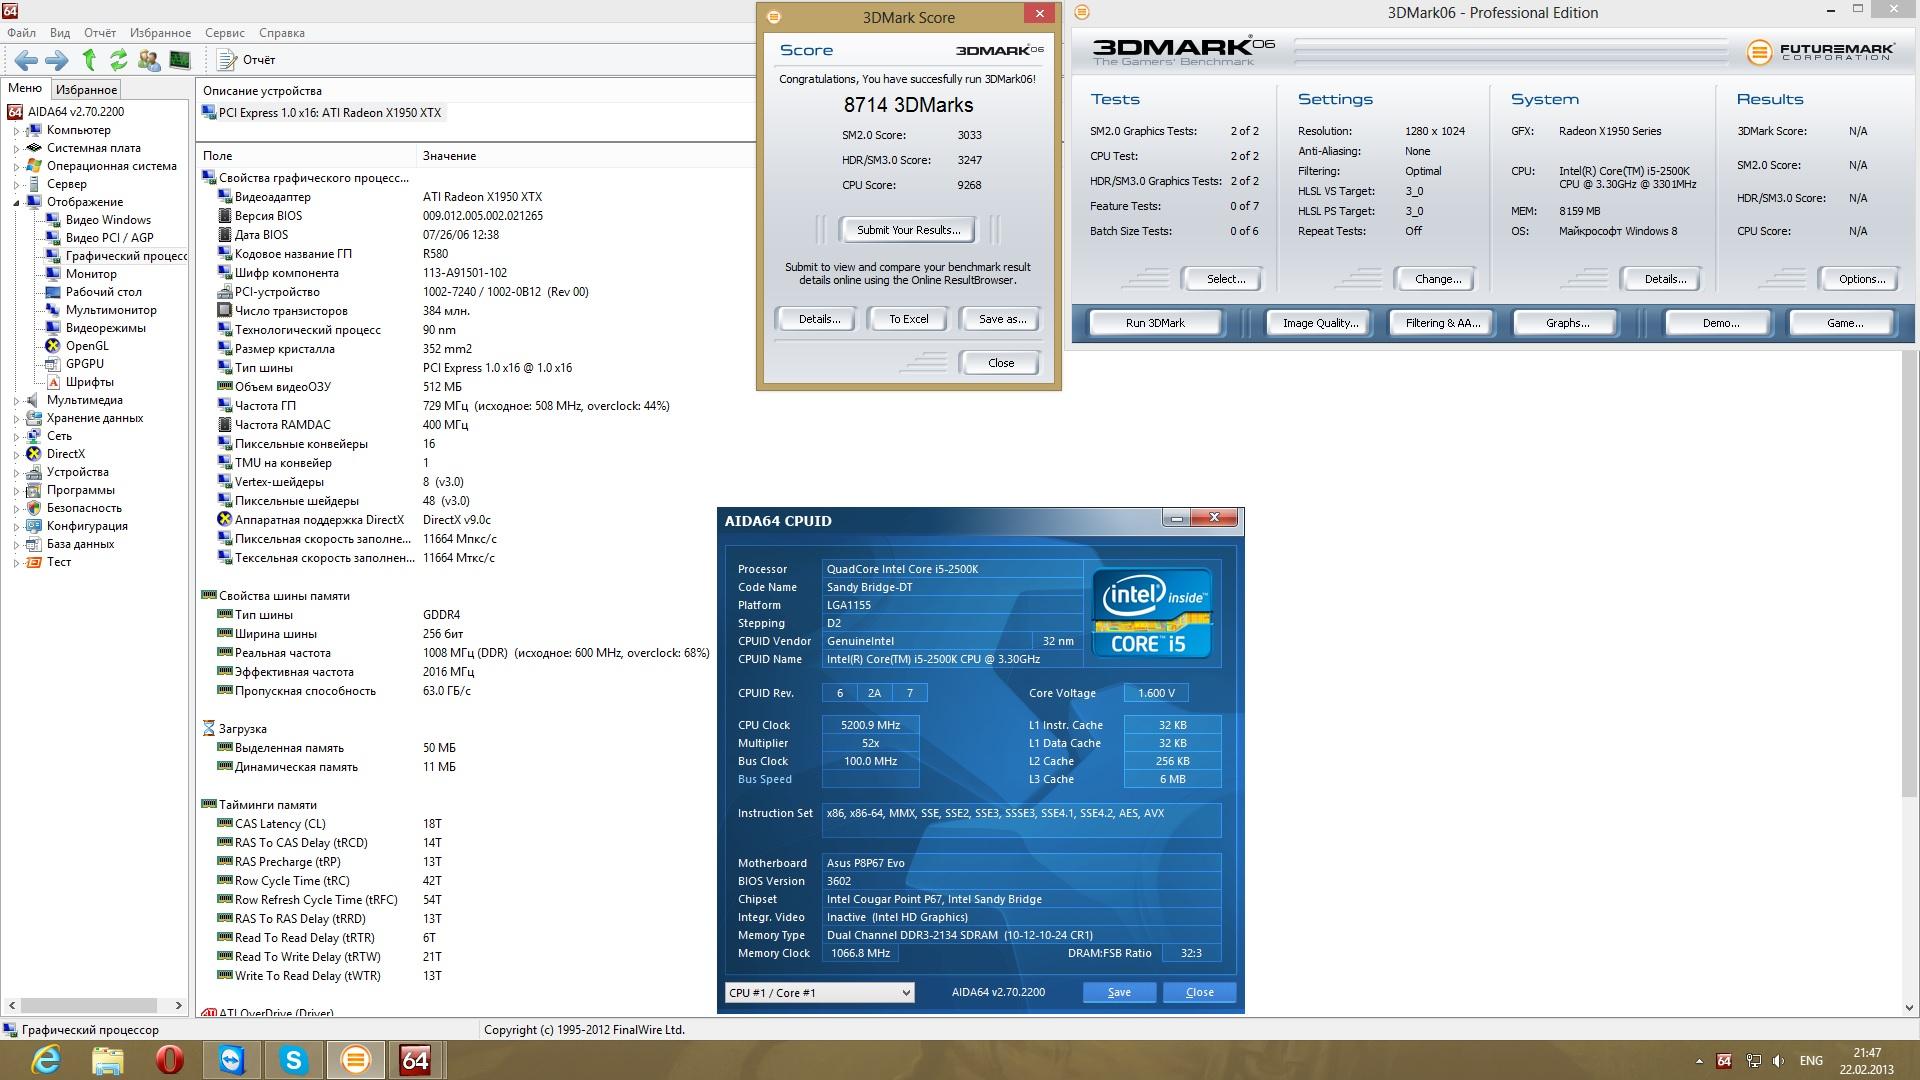Select the Монитор tree item

(91, 274)
